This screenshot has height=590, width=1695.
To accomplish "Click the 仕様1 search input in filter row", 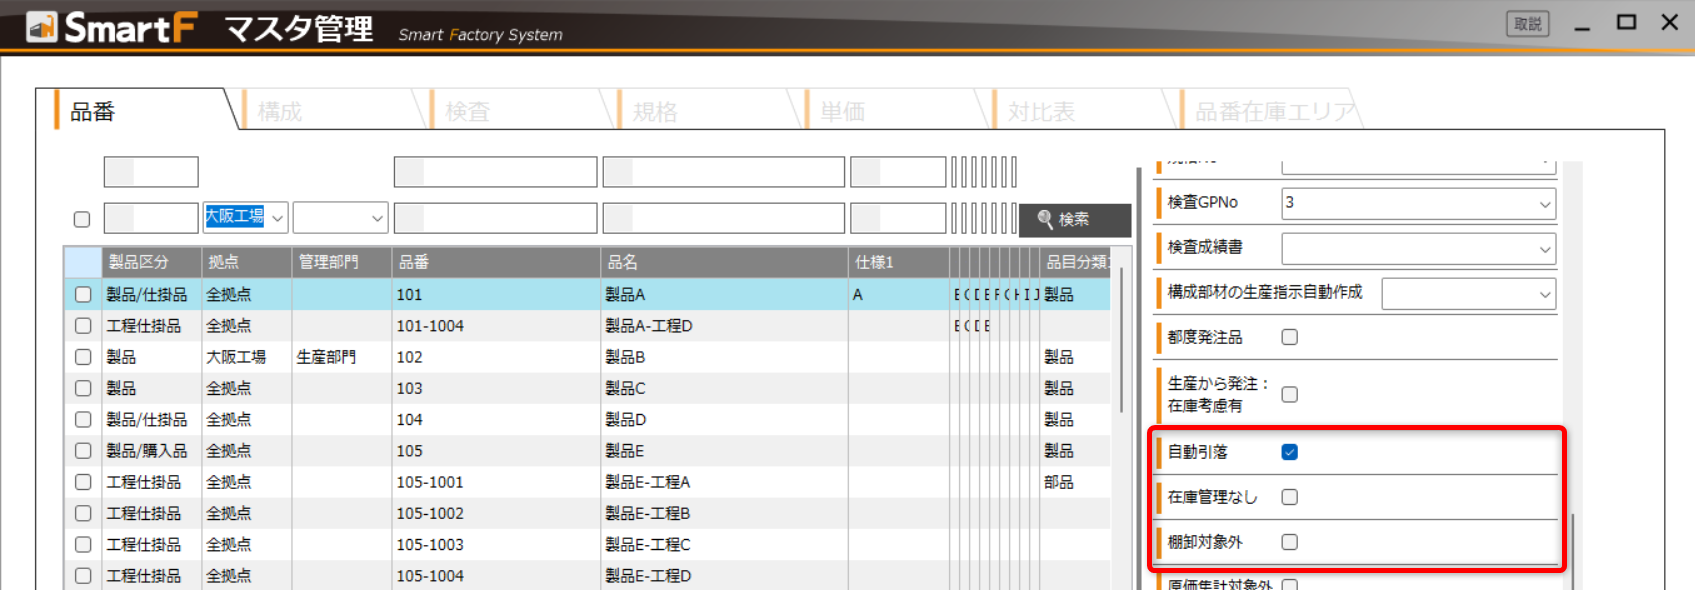I will tap(898, 218).
